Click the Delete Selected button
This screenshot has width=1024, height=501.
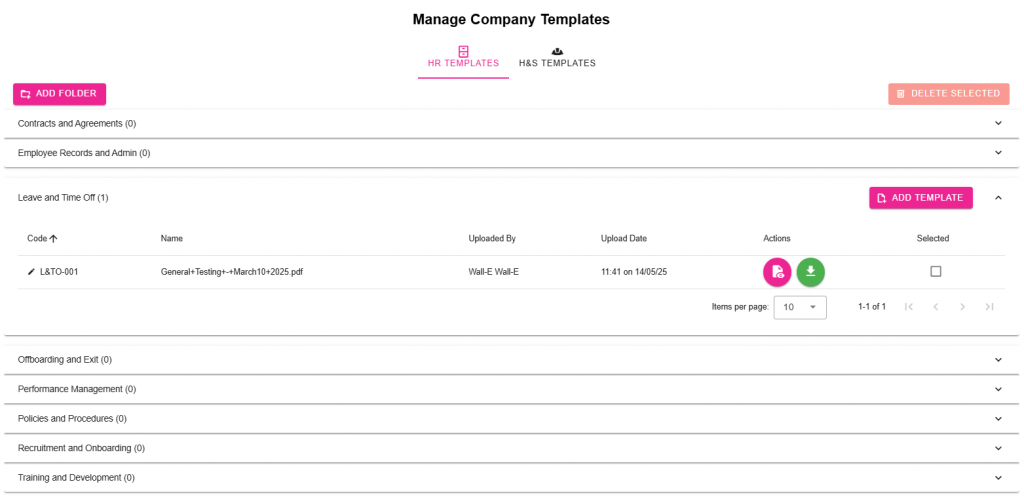click(x=948, y=94)
